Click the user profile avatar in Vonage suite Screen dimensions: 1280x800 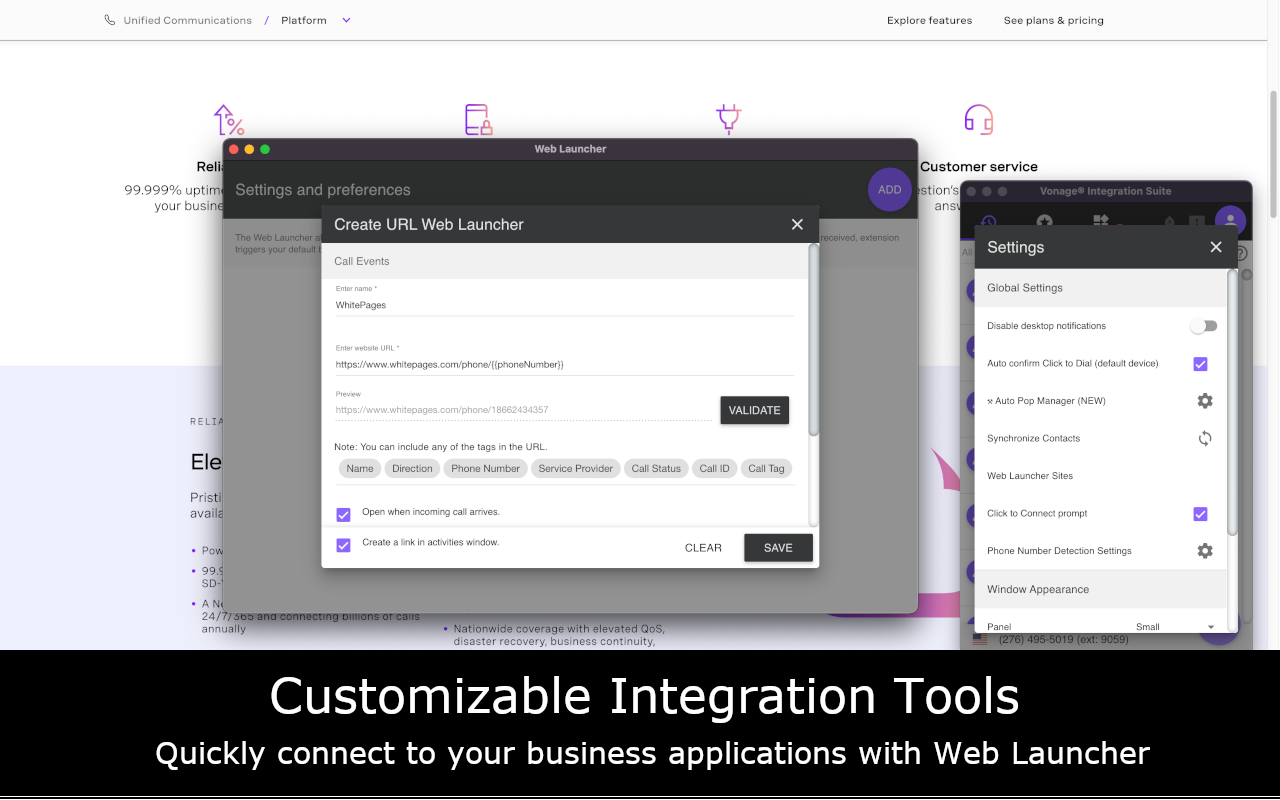[1230, 221]
